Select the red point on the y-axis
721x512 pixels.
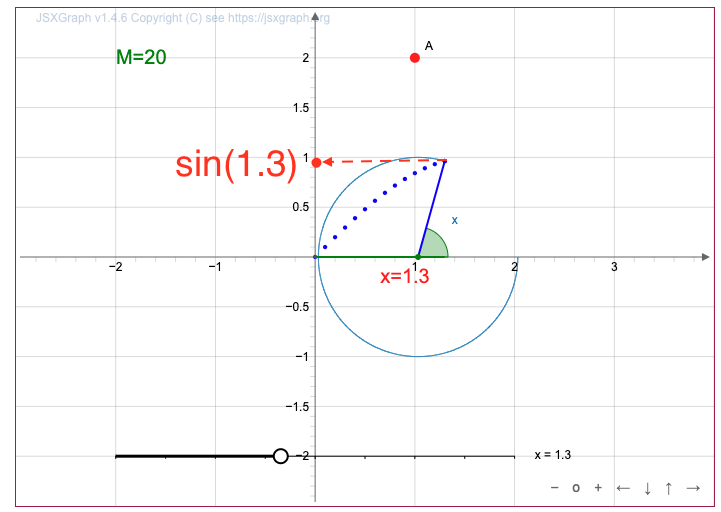coord(316,162)
